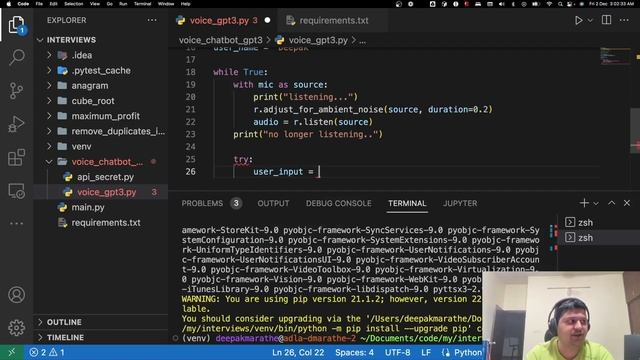Open Spotlight search in macOS menu bar

[560, 4]
